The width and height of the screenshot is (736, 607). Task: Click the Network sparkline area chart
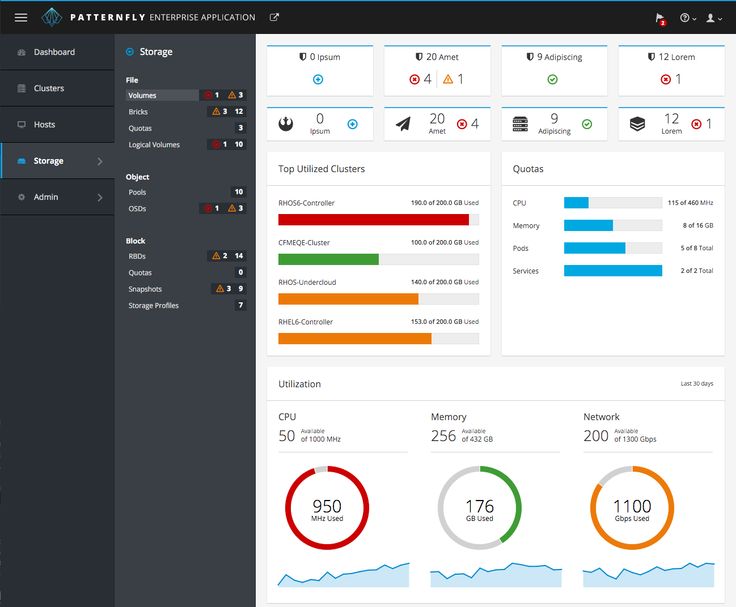coord(649,574)
